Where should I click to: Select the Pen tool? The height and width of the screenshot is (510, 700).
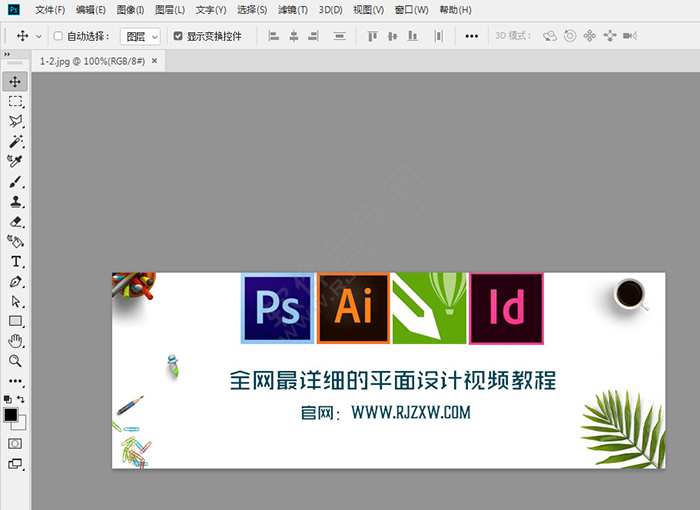click(15, 282)
